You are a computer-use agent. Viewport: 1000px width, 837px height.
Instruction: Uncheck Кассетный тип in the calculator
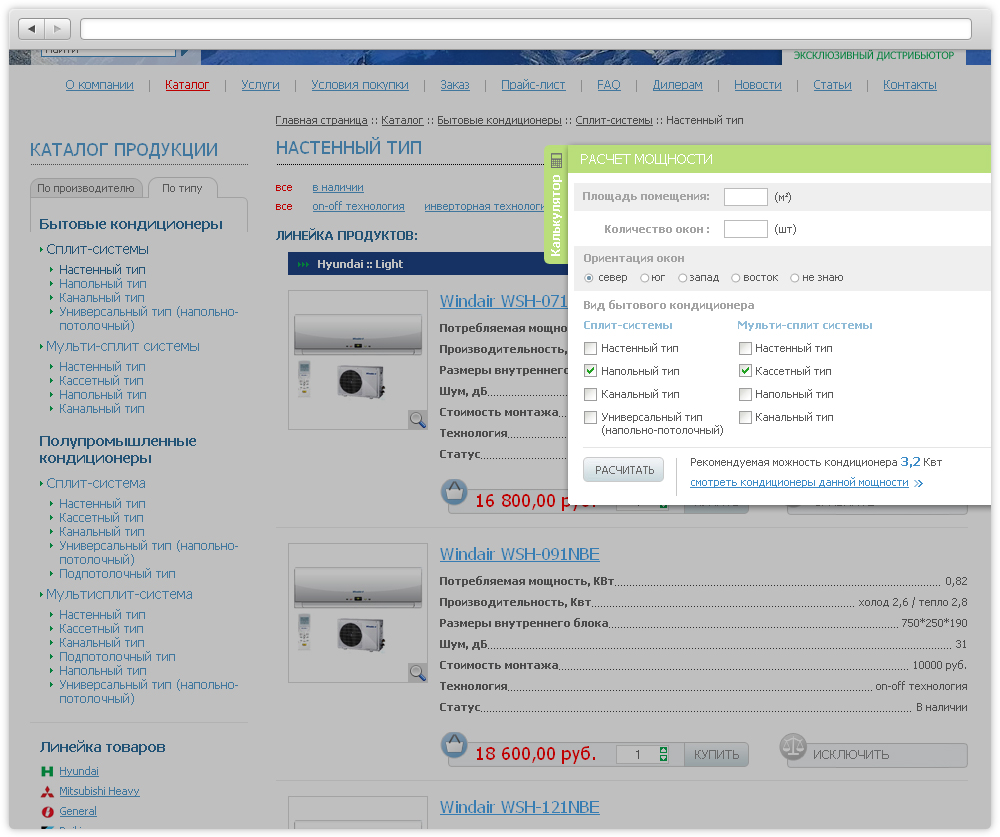click(745, 371)
